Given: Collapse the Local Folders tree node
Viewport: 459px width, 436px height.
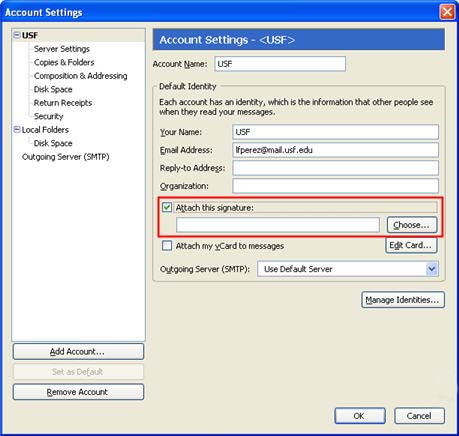Looking at the screenshot, I should [17, 129].
